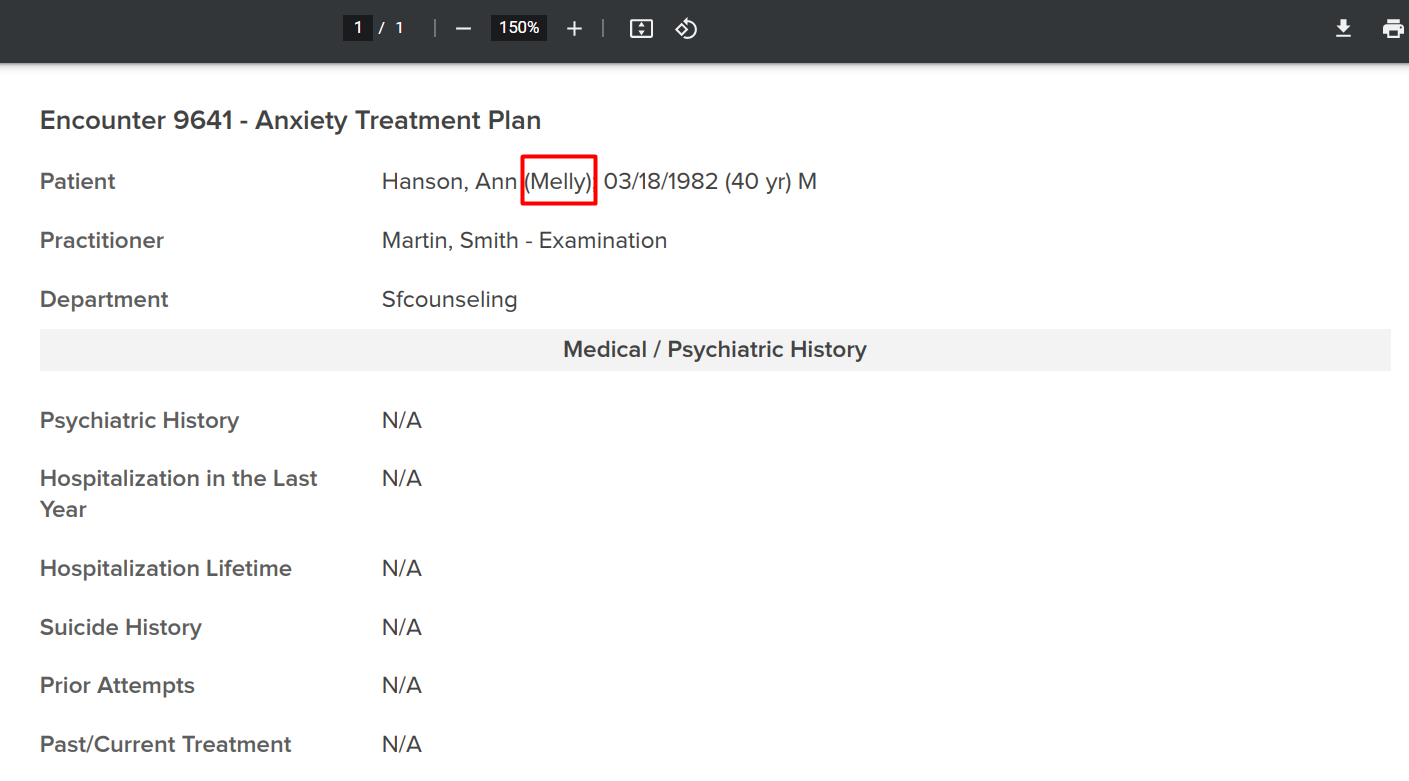The height and width of the screenshot is (781, 1409).
Task: Click the Patient label
Action: click(x=78, y=182)
